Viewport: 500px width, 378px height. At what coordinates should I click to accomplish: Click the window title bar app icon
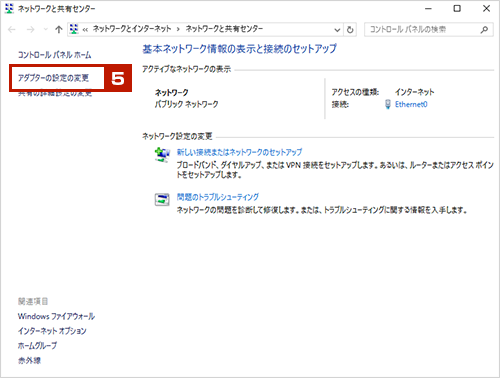(9, 9)
